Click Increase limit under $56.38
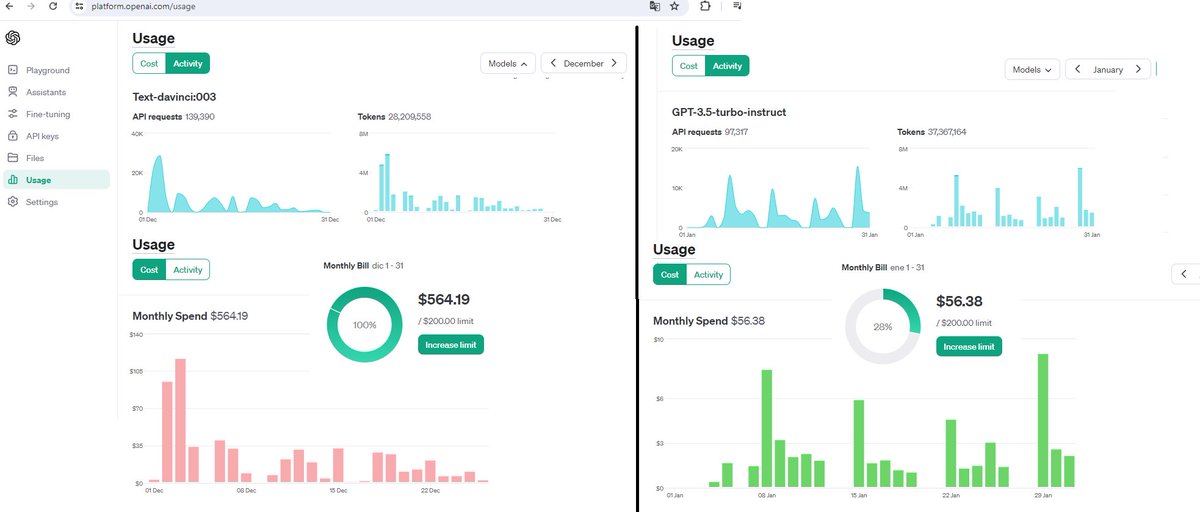 point(969,346)
